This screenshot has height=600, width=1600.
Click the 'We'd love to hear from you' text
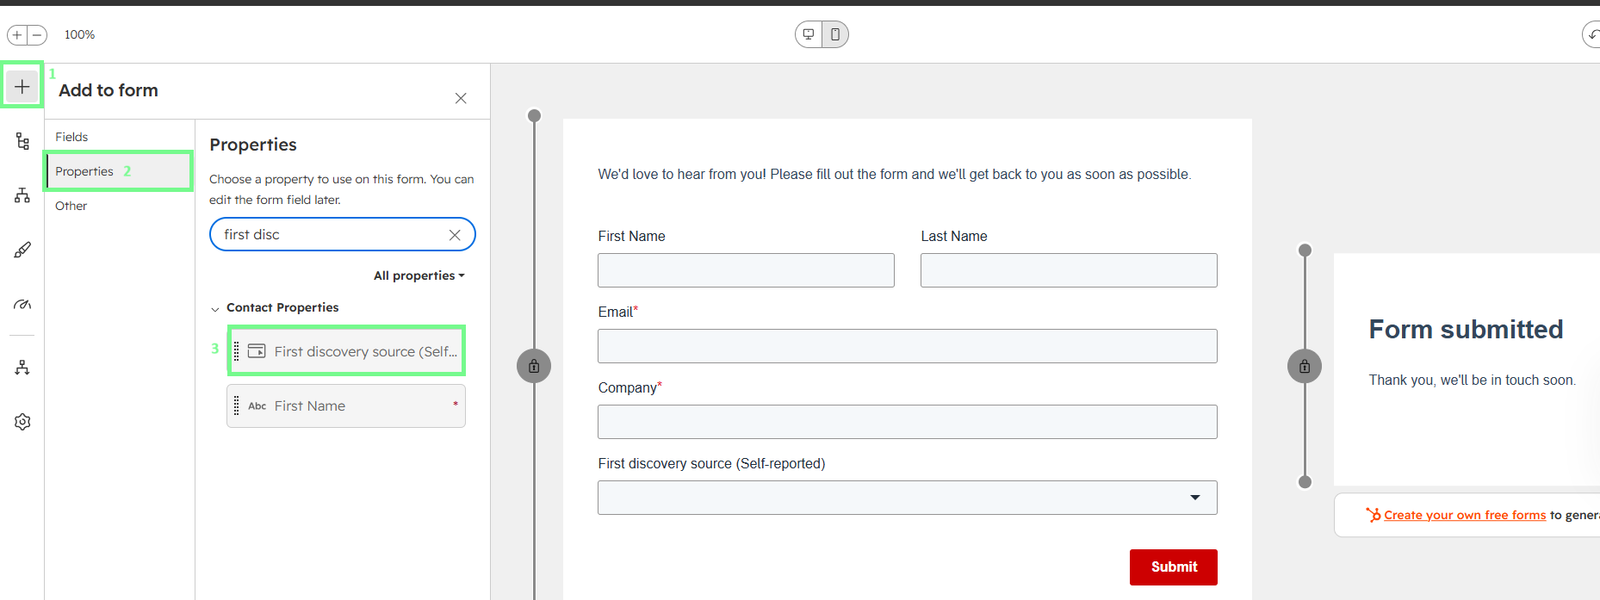pyautogui.click(x=894, y=174)
